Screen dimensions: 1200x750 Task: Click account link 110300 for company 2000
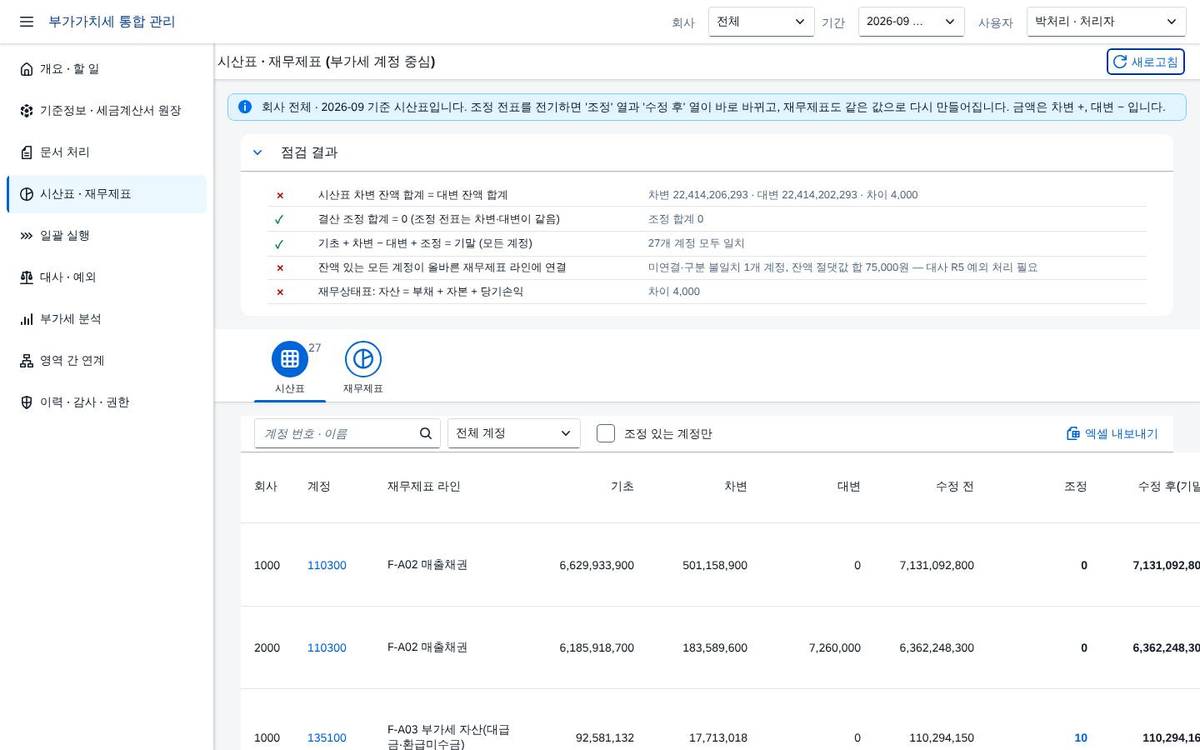(327, 648)
